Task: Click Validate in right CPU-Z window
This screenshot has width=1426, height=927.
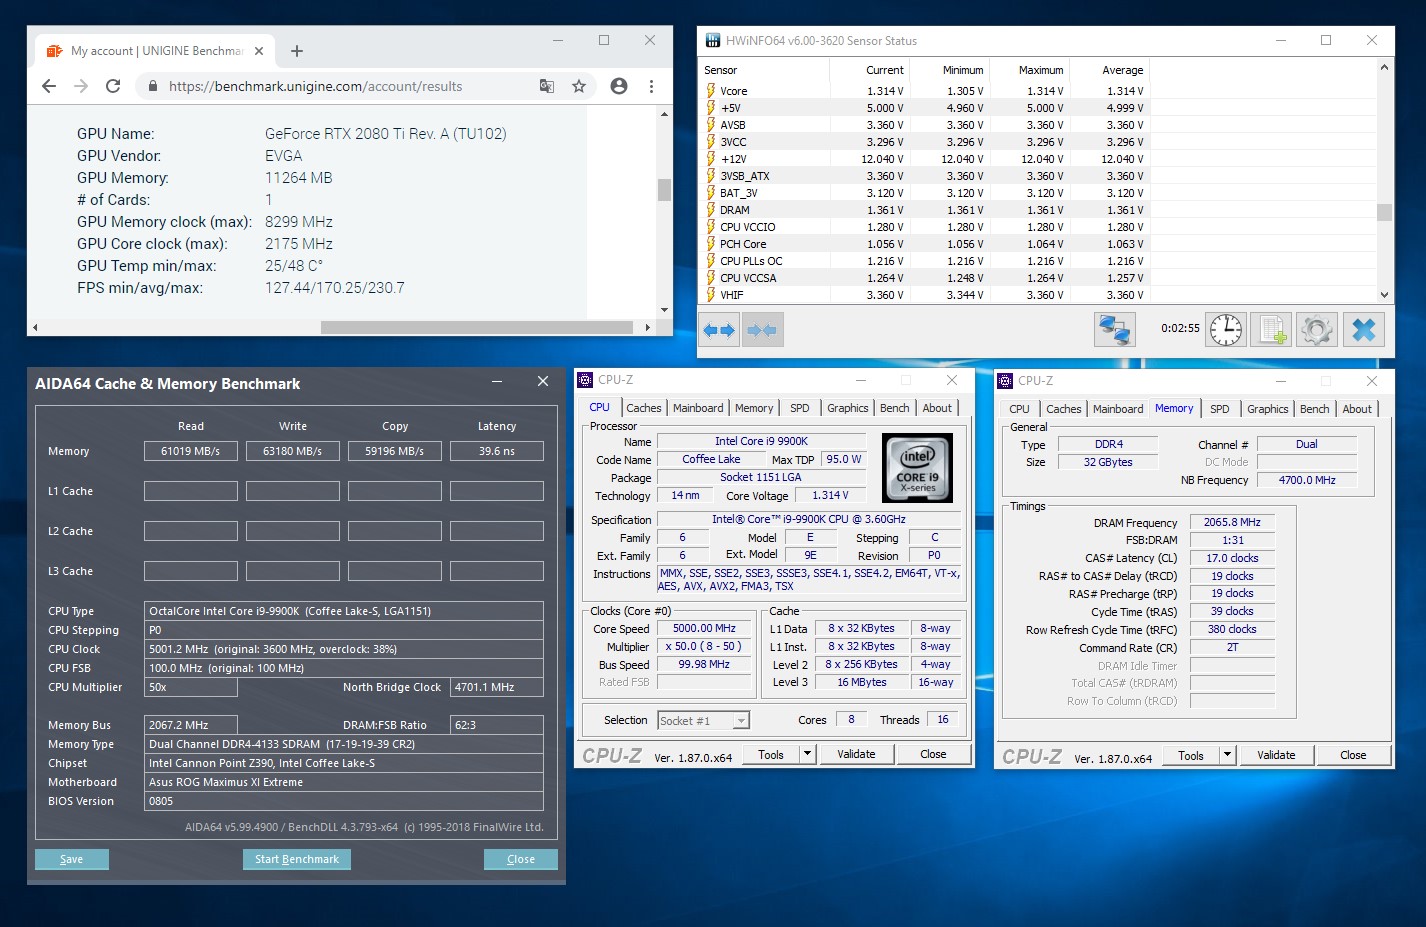Action: 1276,756
